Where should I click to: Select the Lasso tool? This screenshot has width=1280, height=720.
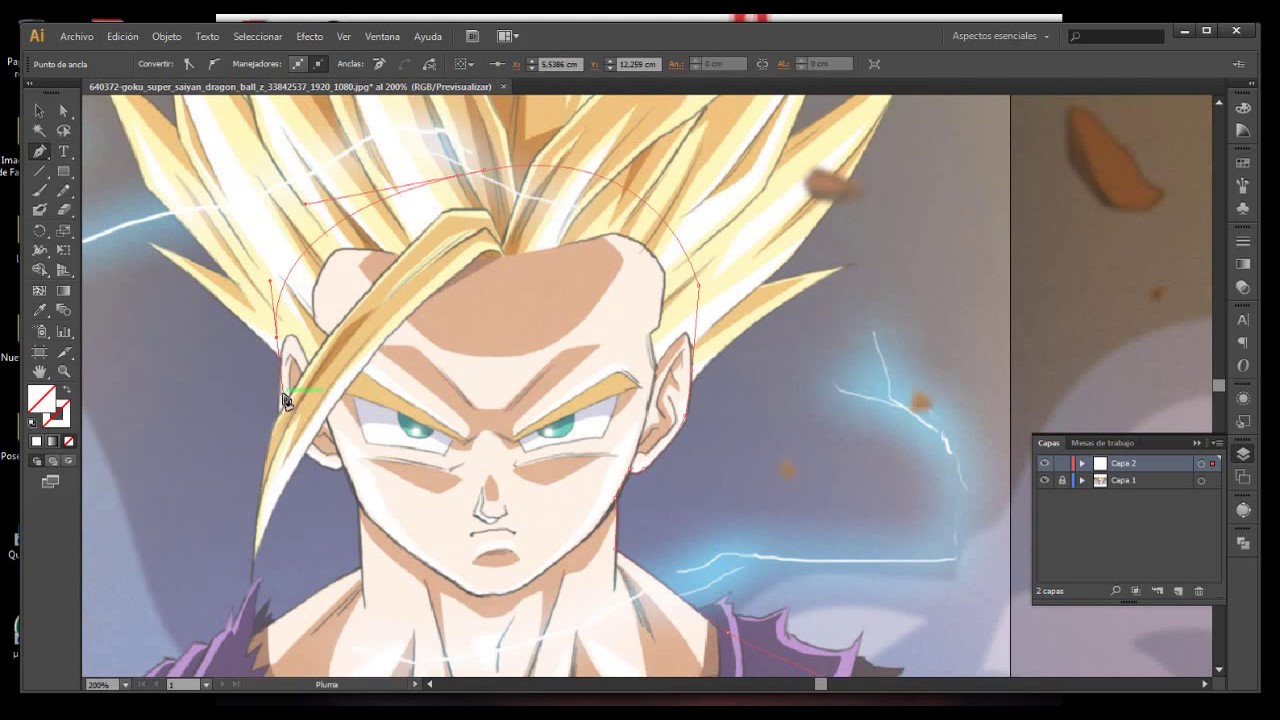point(64,131)
